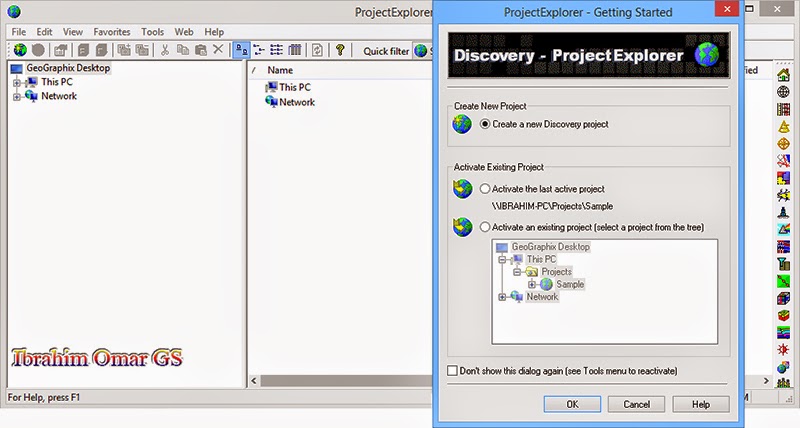The height and width of the screenshot is (428, 800).
Task: Expand Network node in left tree
Action: click(17, 96)
